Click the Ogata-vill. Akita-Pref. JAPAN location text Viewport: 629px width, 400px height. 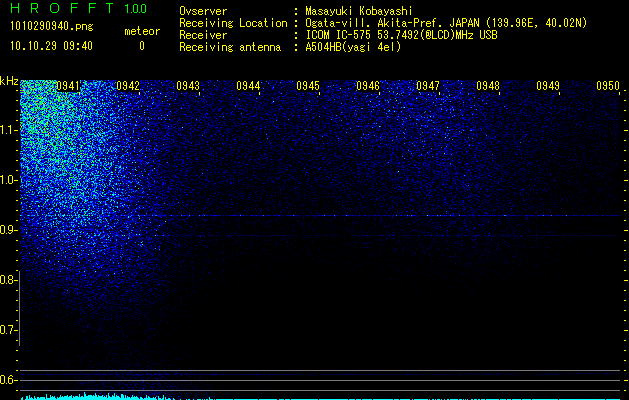(446, 23)
